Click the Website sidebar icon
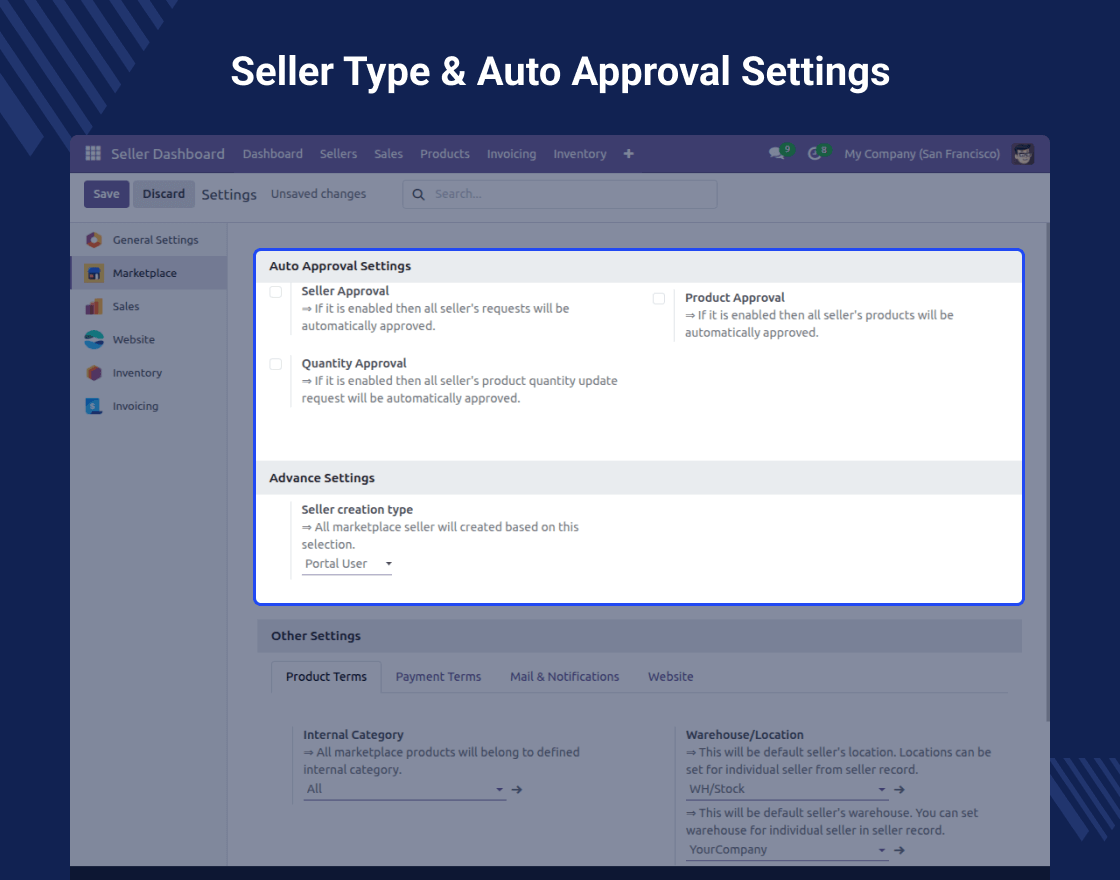This screenshot has width=1120, height=880. pyautogui.click(x=94, y=339)
